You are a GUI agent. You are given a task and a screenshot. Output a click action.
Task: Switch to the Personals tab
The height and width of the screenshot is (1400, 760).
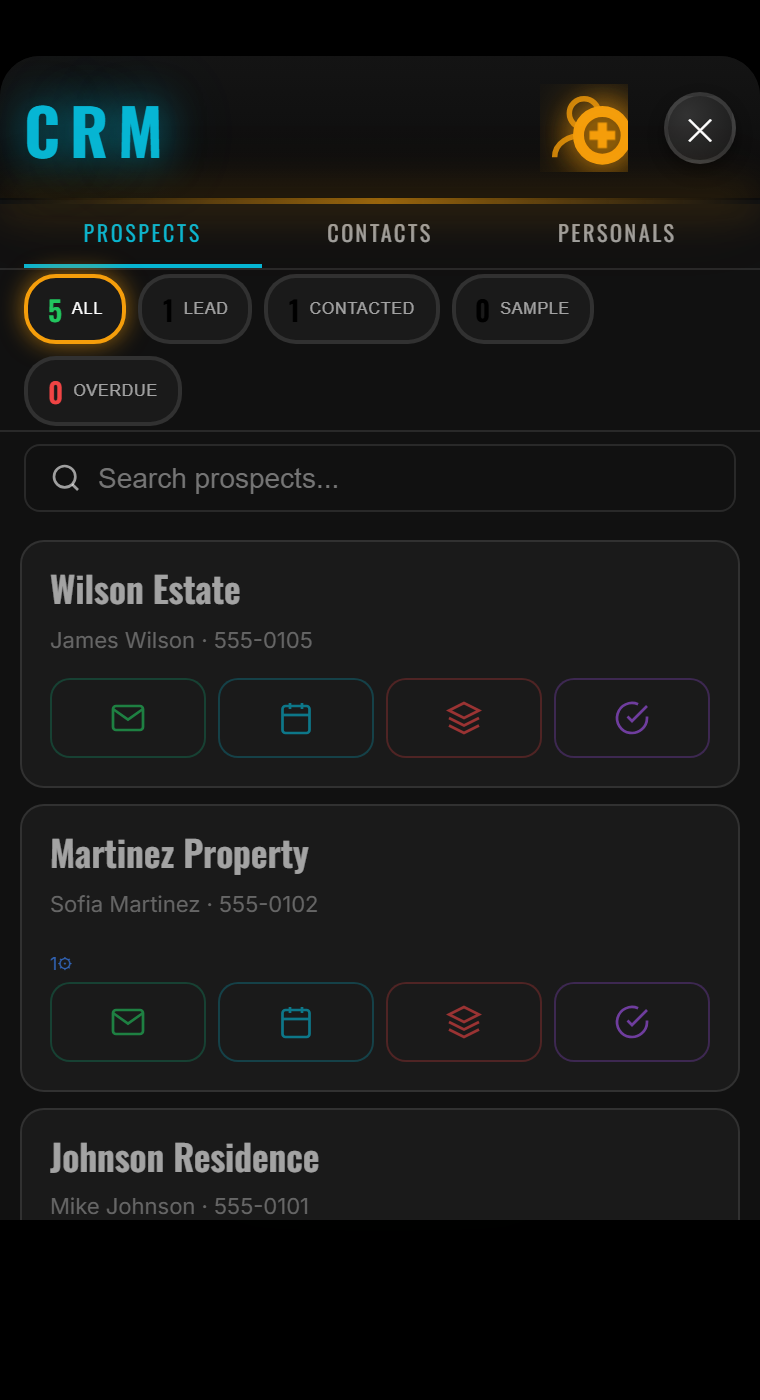[x=616, y=234]
